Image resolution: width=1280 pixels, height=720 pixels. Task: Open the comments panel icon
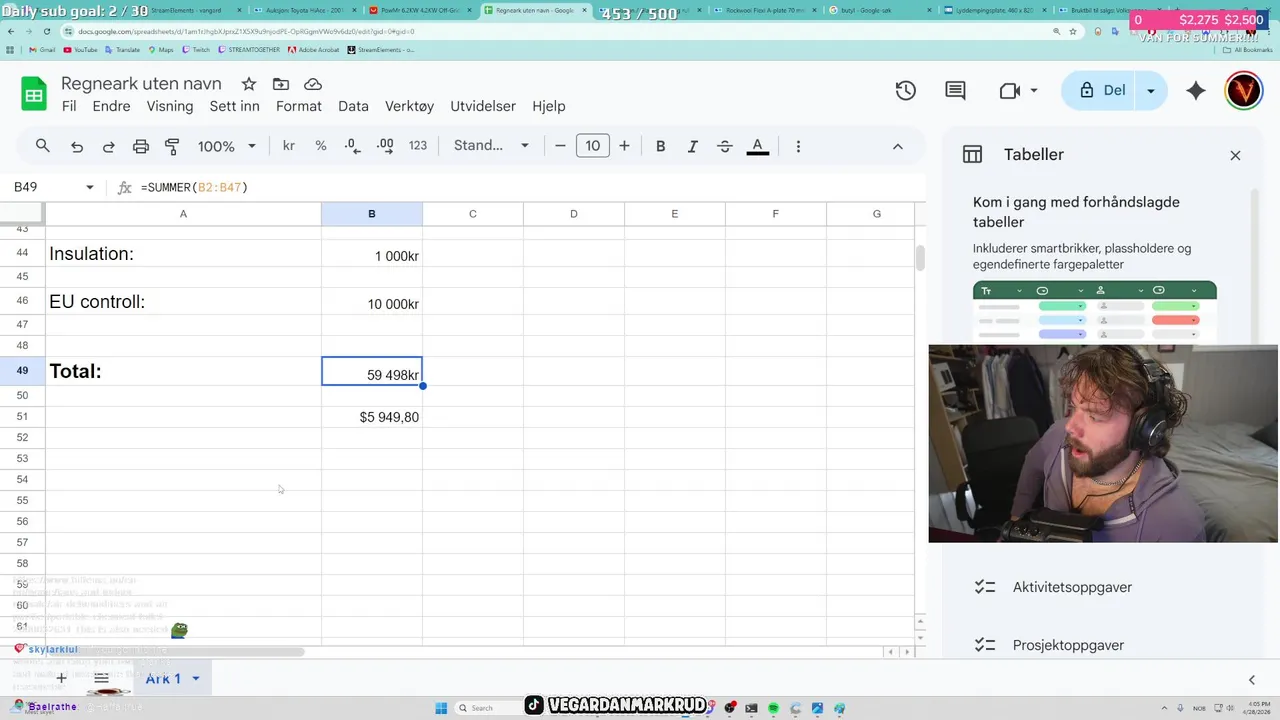(x=955, y=90)
